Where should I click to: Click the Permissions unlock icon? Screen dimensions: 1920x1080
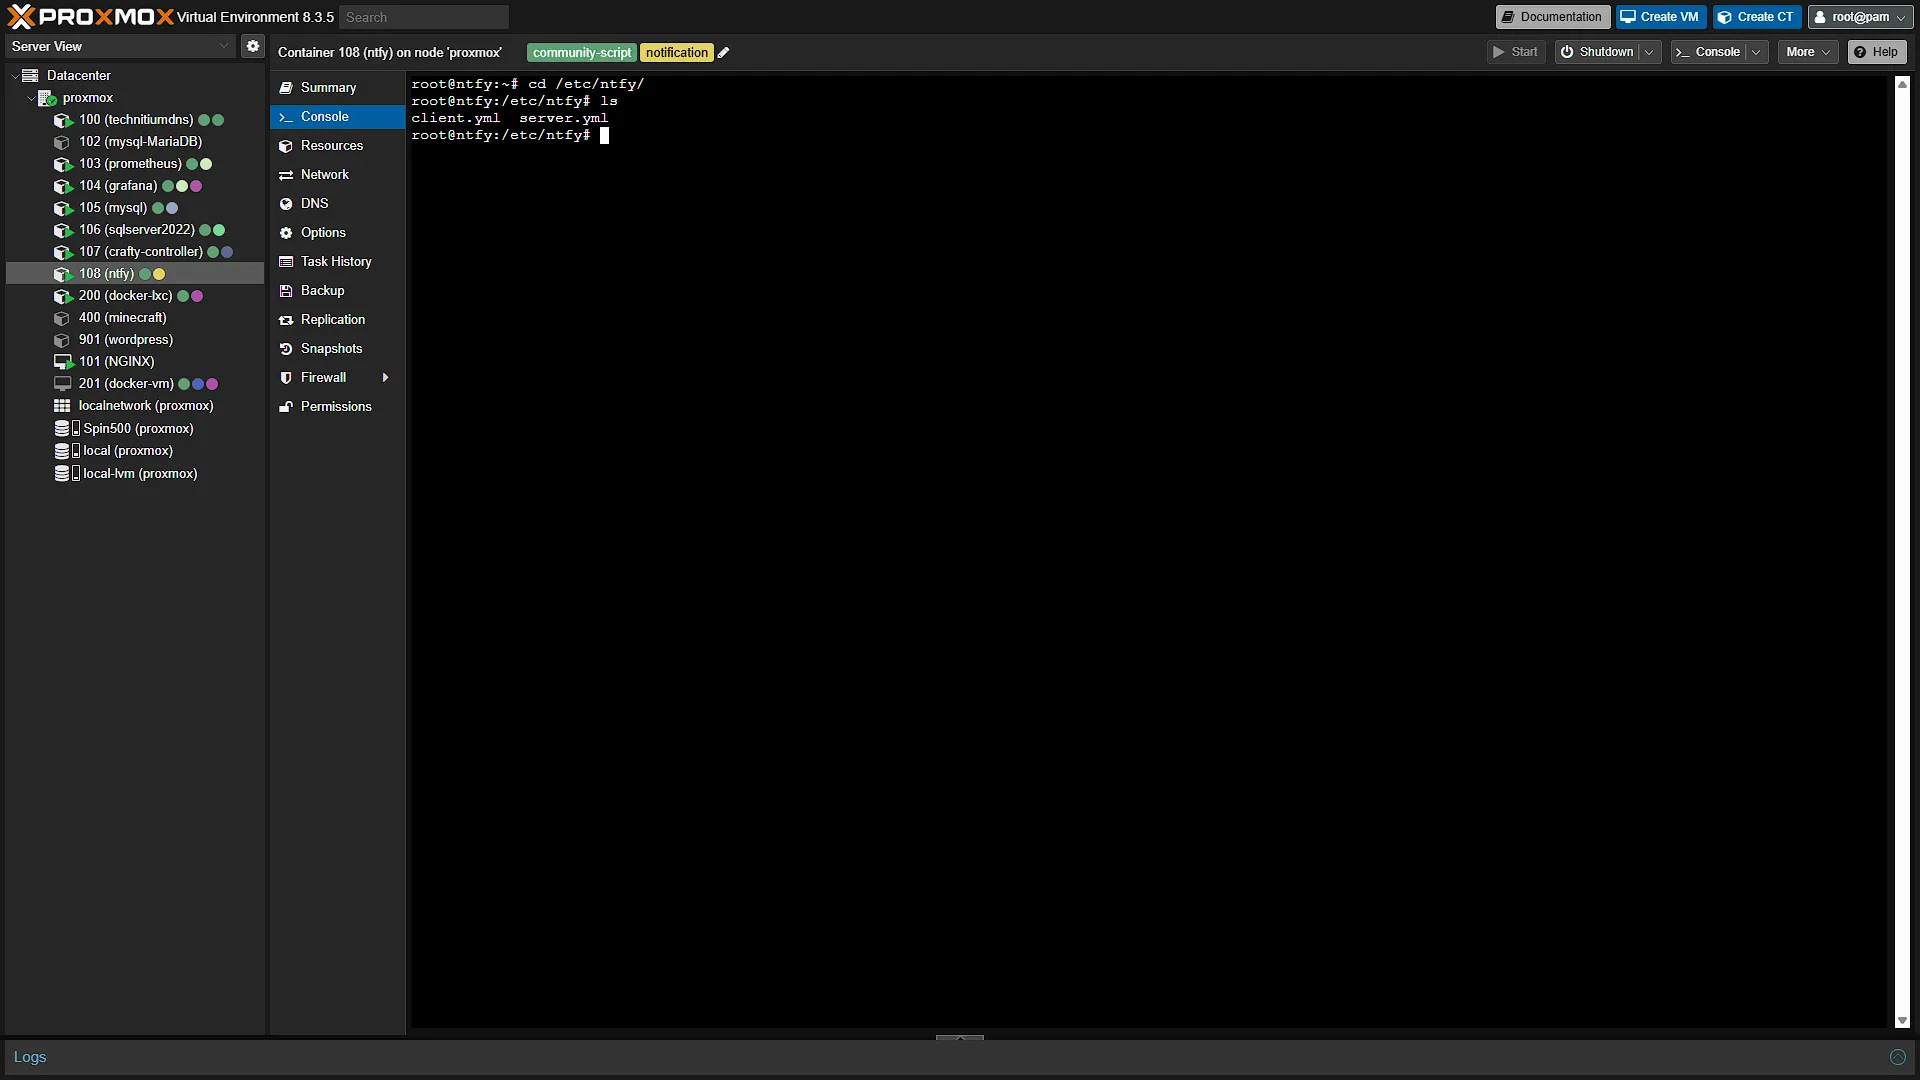286,407
